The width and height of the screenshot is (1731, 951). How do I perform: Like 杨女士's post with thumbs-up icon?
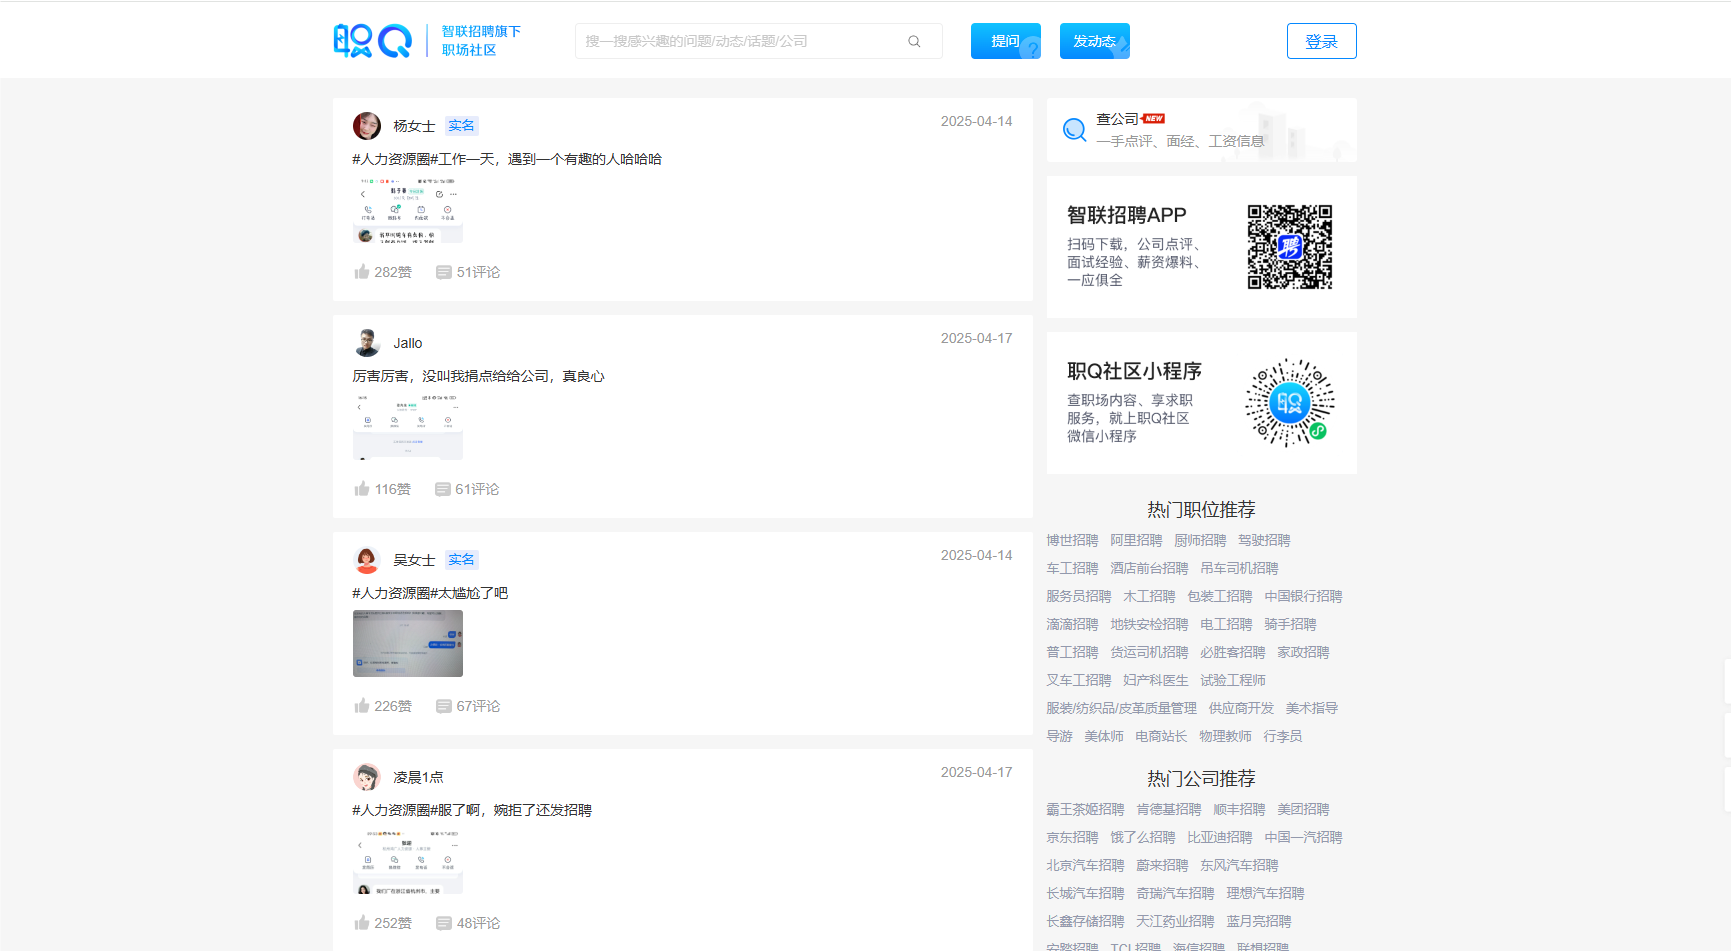pyautogui.click(x=362, y=271)
